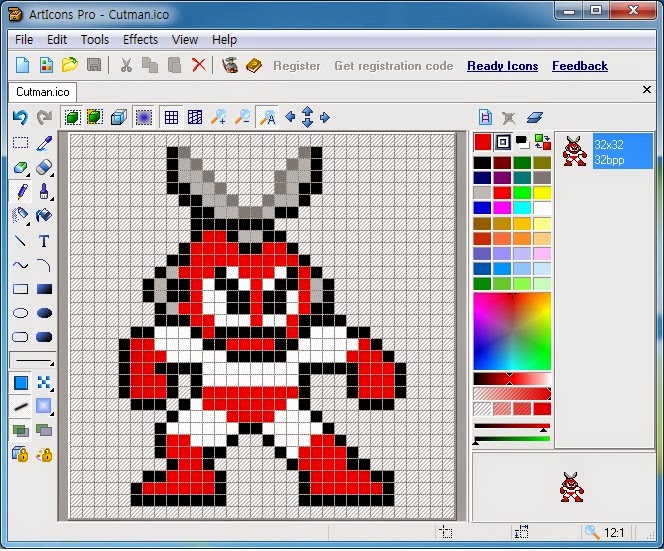Click the New icon file button
The height and width of the screenshot is (551, 664).
[x=22, y=65]
